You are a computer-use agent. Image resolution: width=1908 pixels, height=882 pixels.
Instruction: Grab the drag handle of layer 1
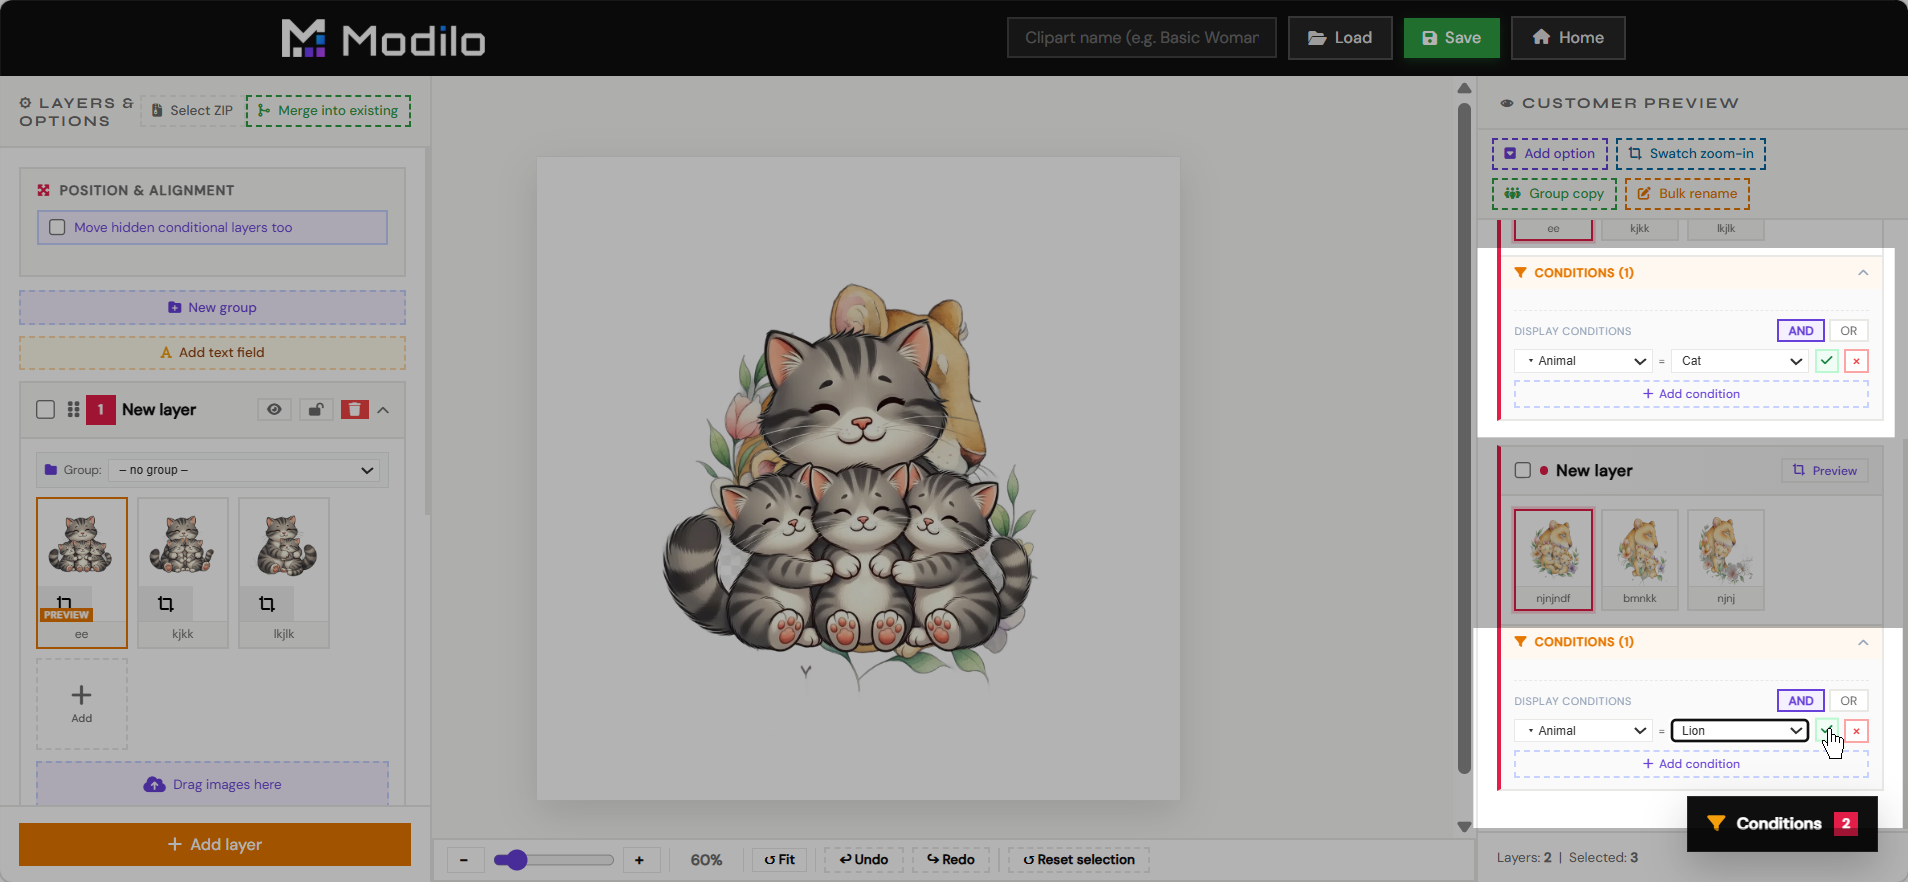point(73,409)
